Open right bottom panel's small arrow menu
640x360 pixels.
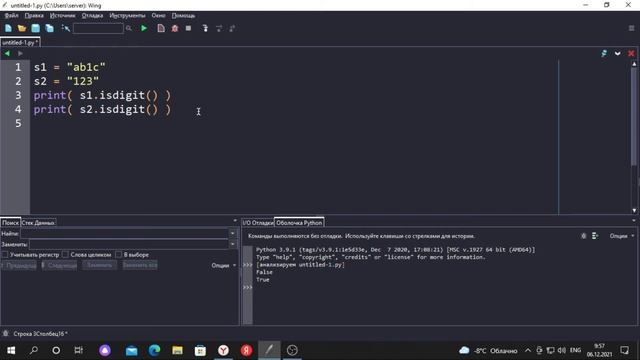coord(634,220)
